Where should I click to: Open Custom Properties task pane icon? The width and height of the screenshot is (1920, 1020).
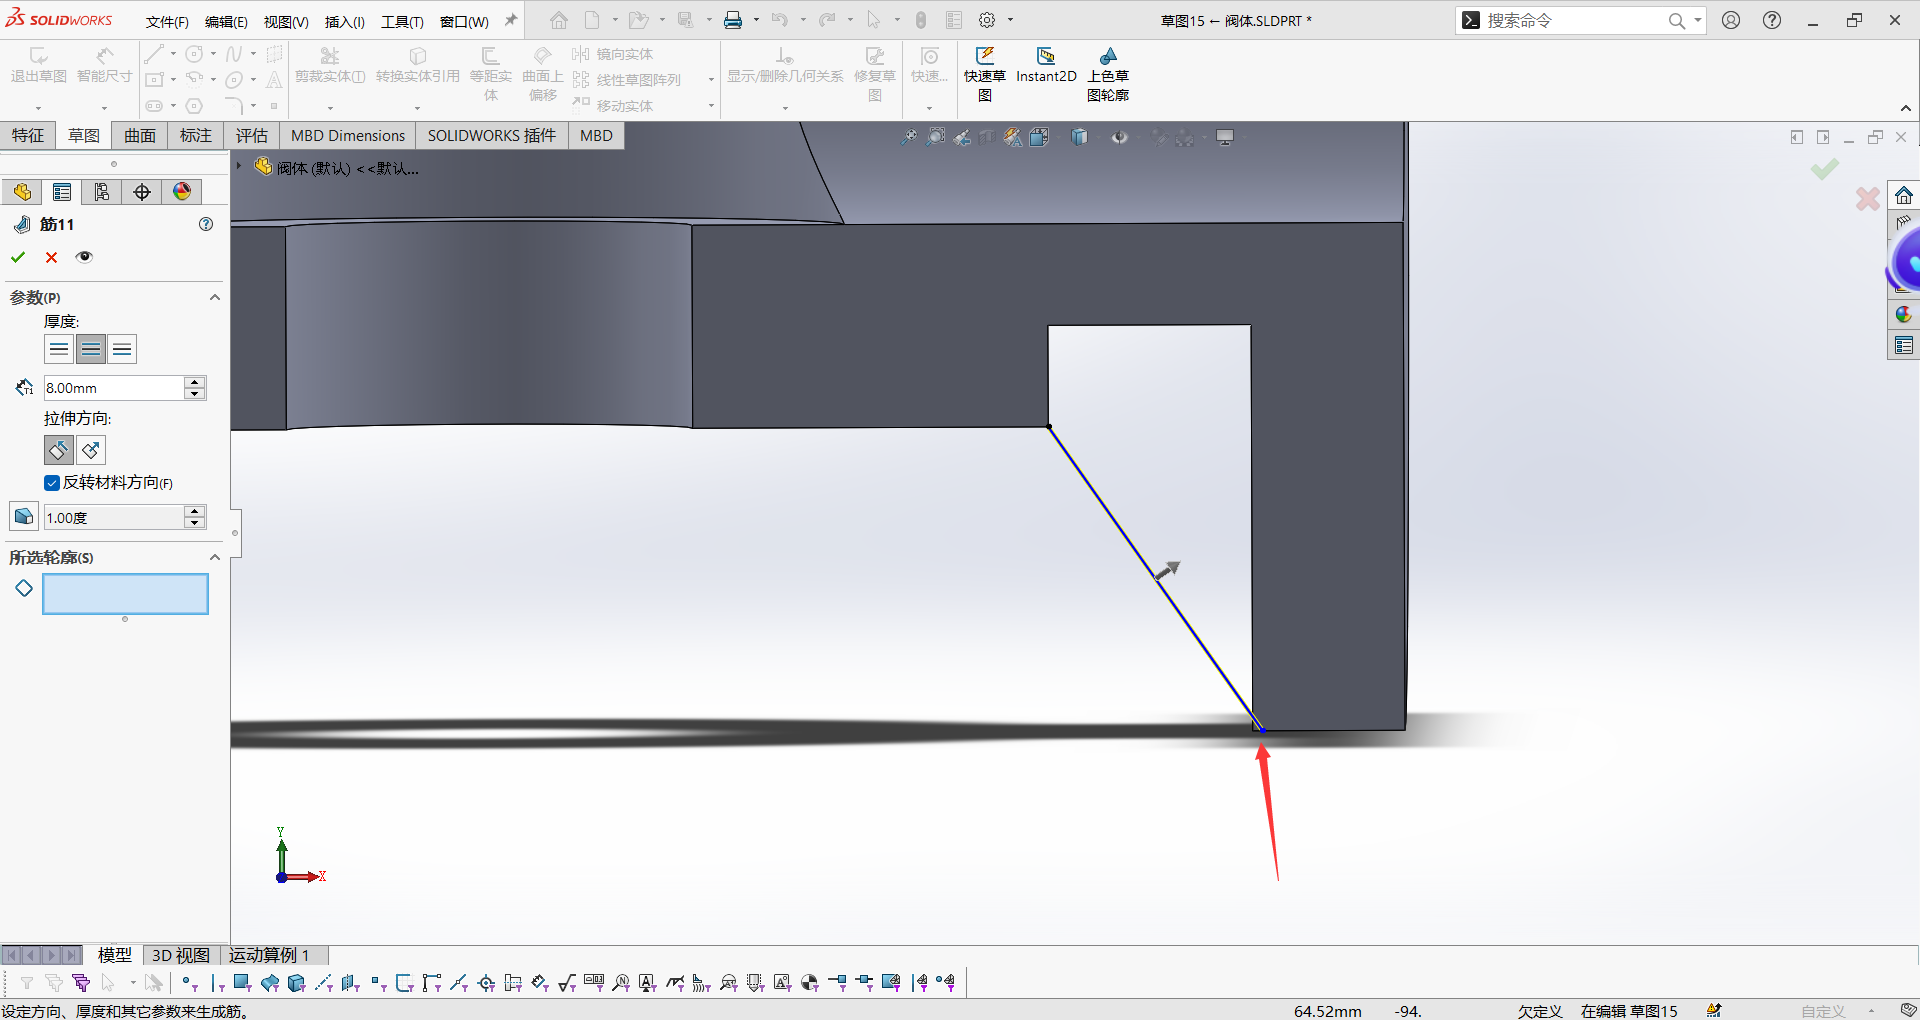(x=1904, y=346)
